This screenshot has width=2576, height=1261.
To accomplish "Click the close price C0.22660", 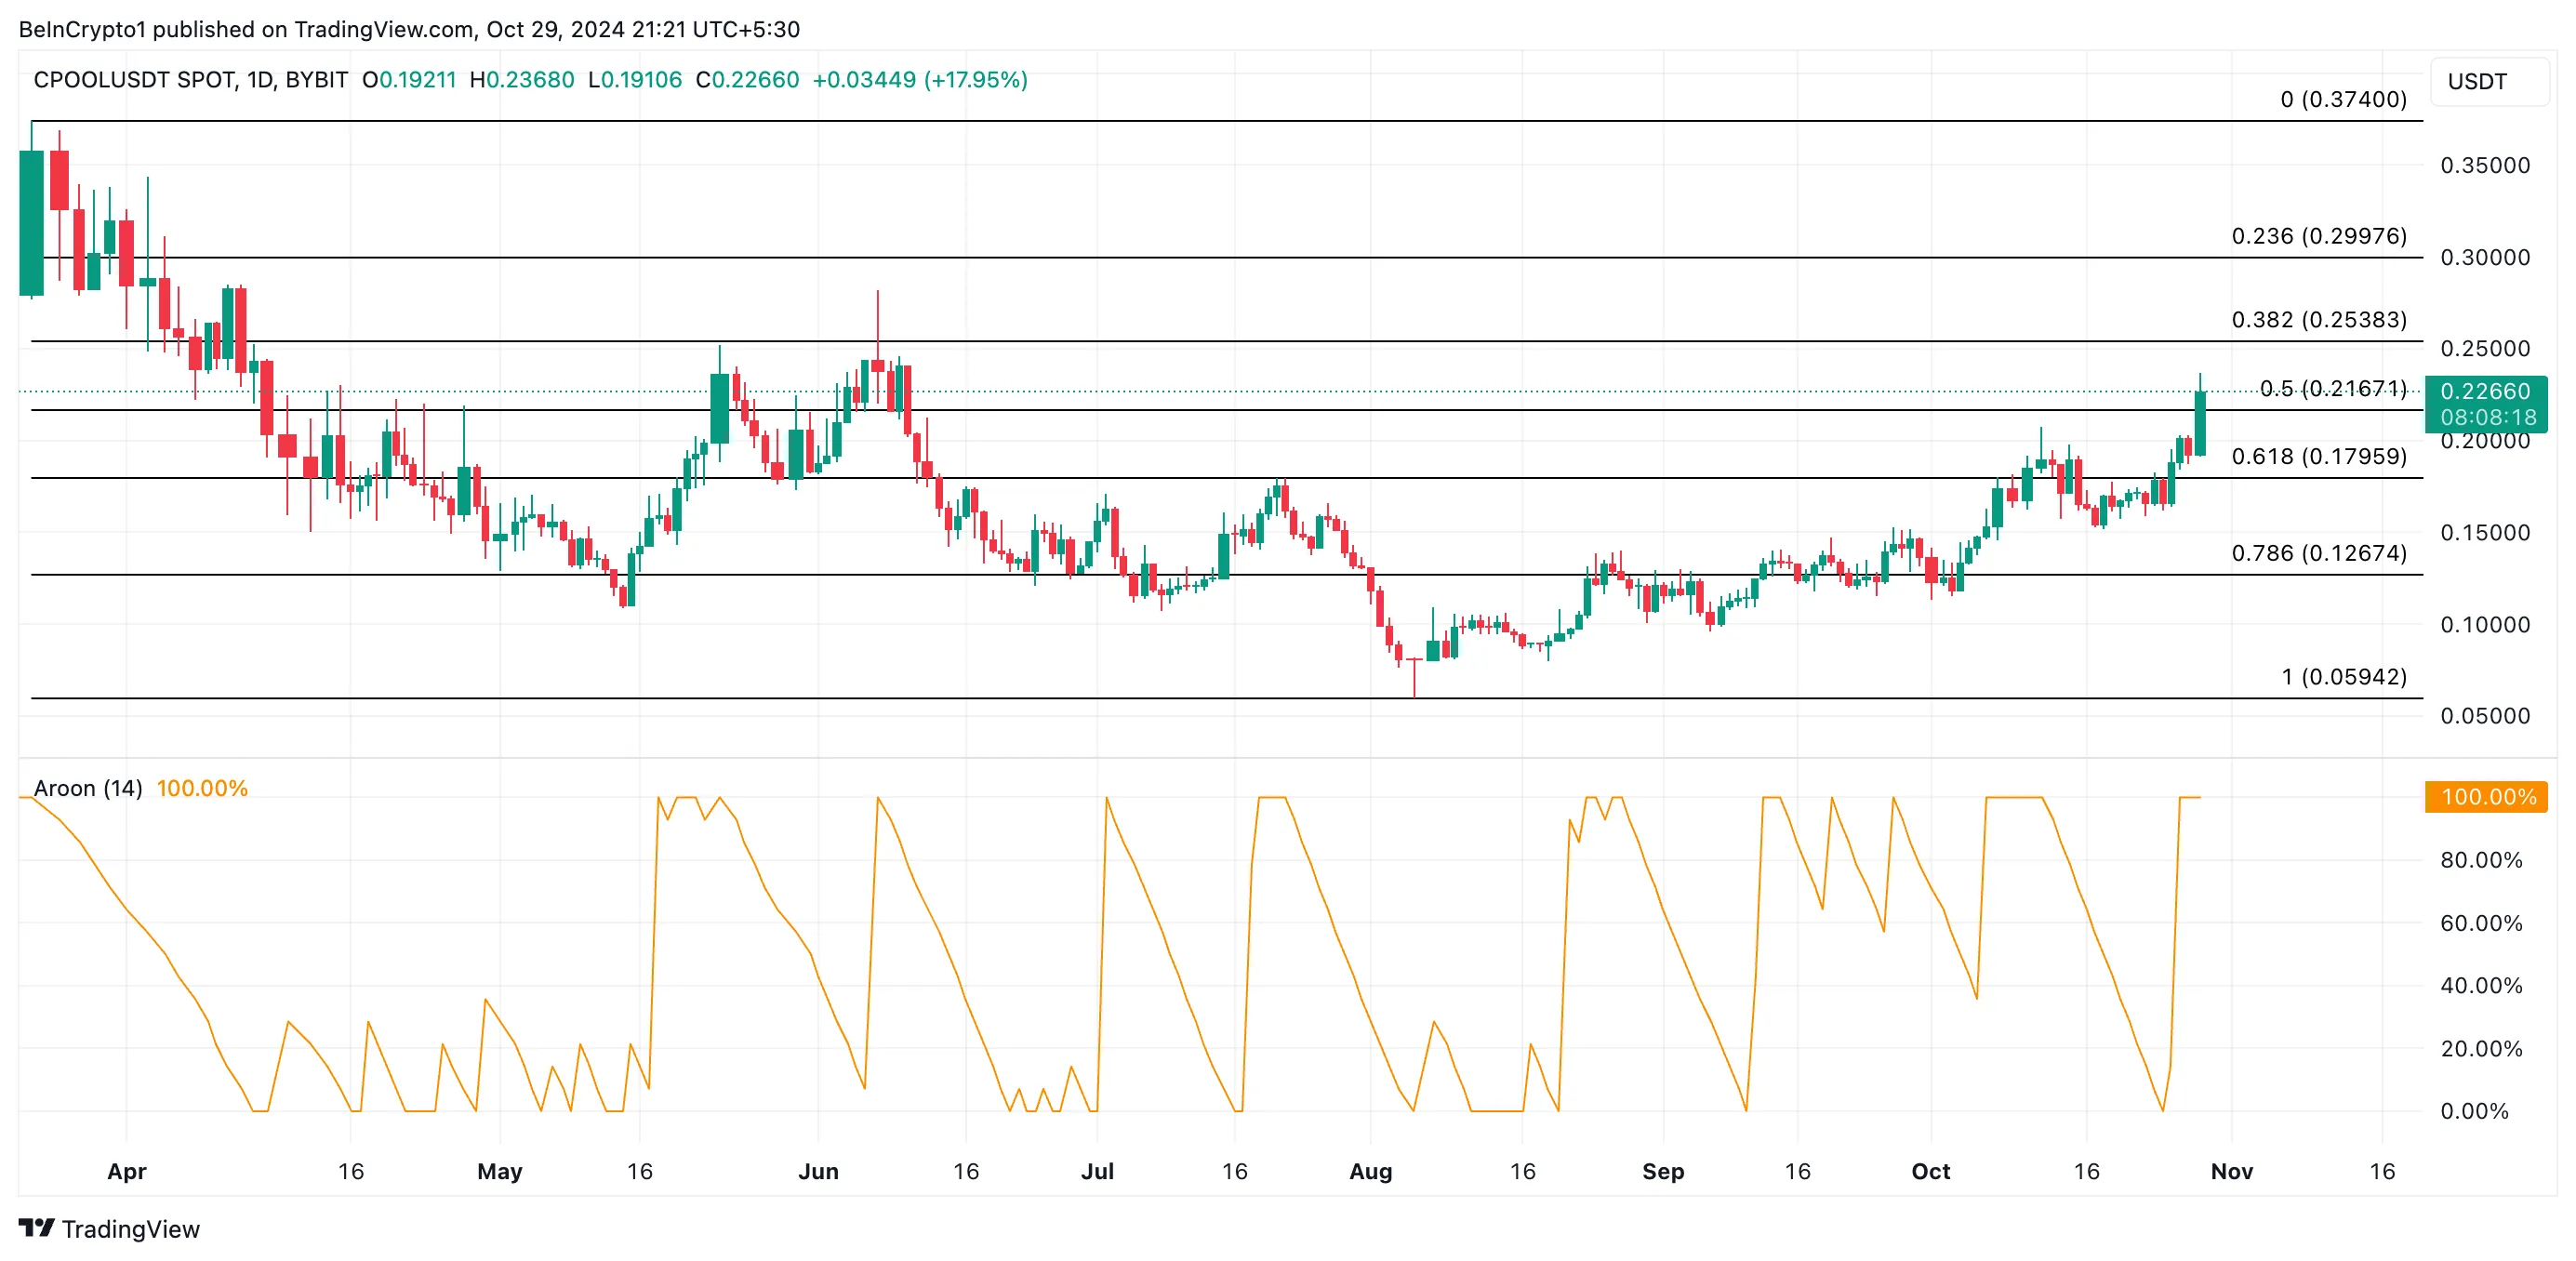I will pyautogui.click(x=748, y=80).
